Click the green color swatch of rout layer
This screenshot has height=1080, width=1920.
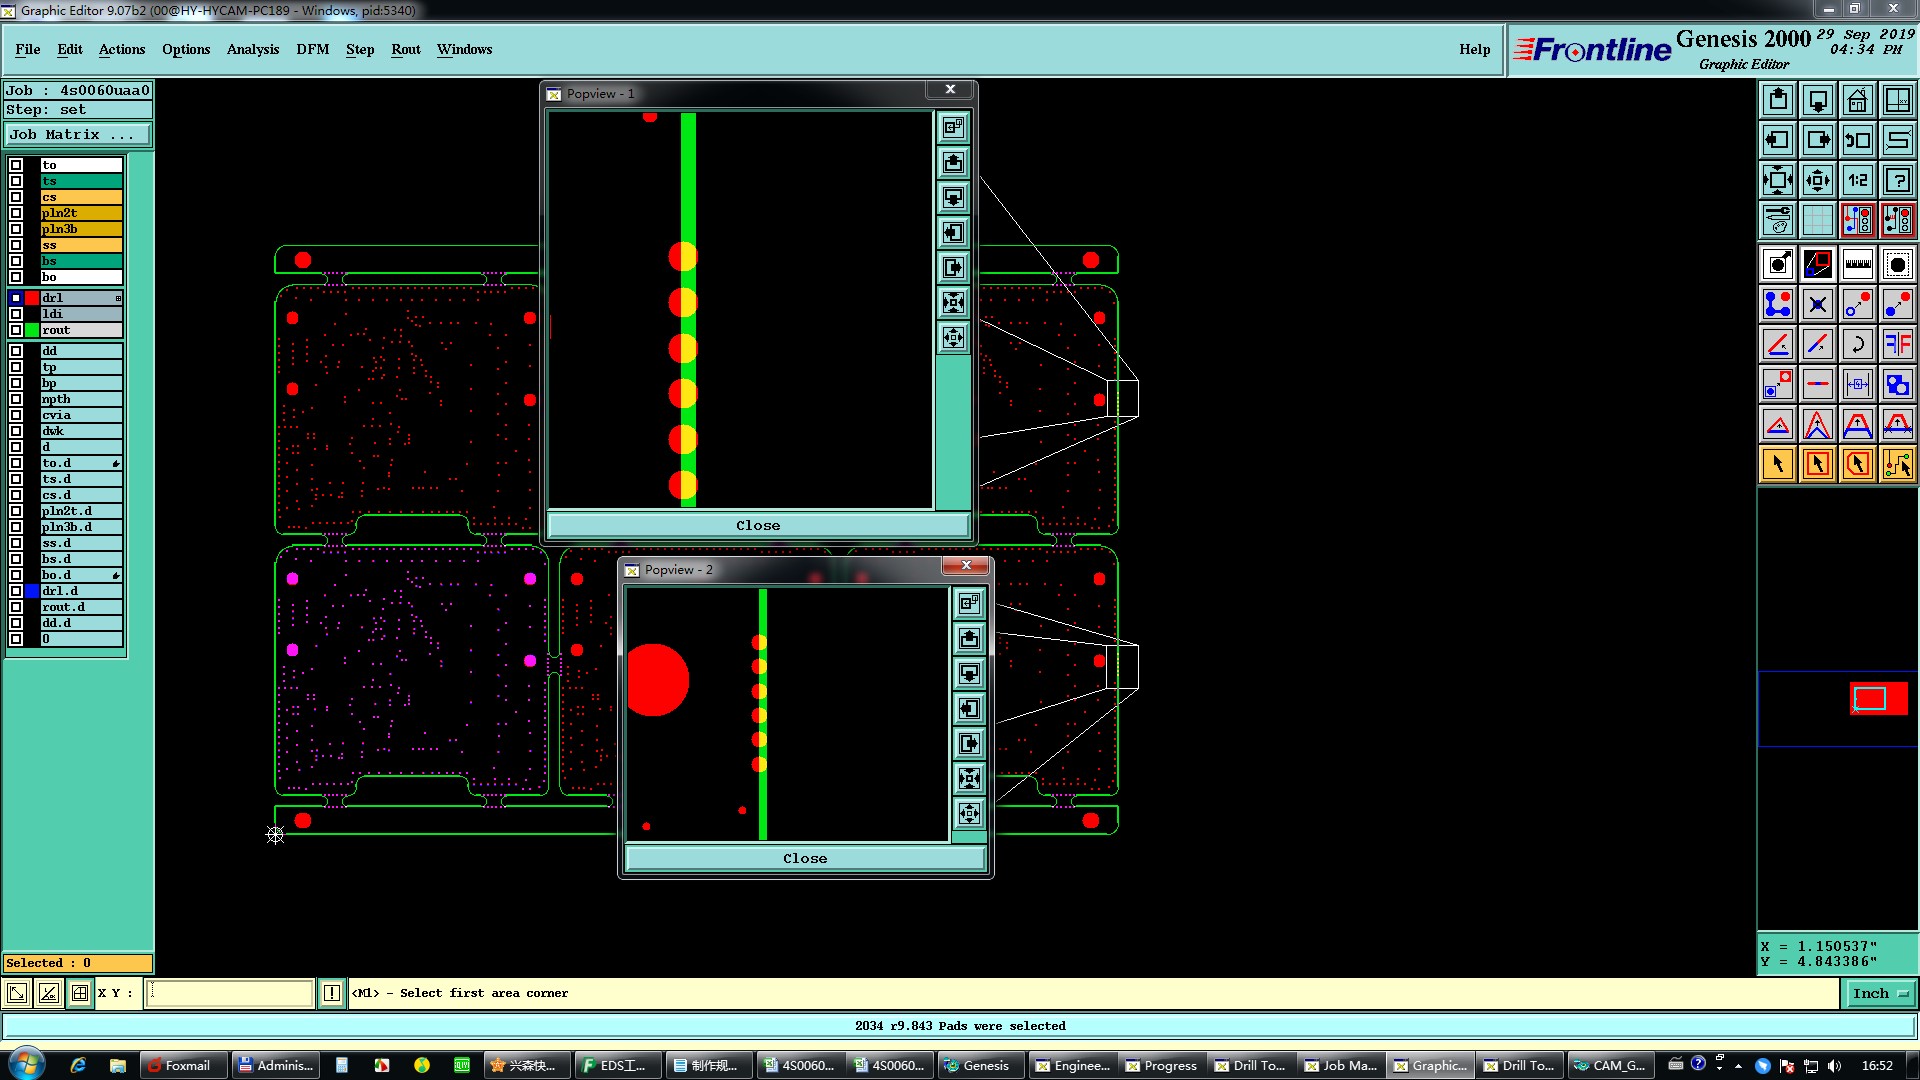pos(32,330)
